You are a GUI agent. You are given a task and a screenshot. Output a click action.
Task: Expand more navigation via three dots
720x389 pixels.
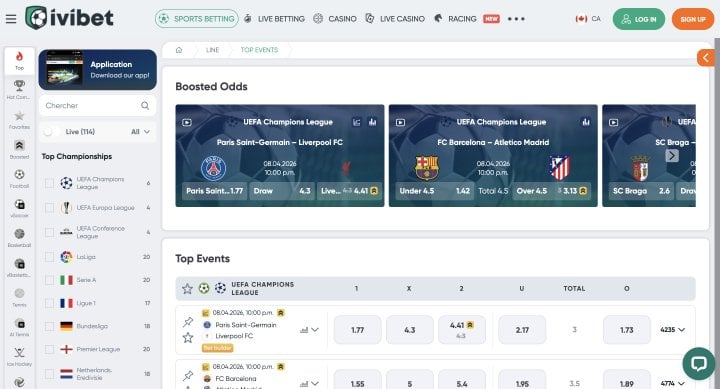click(516, 19)
